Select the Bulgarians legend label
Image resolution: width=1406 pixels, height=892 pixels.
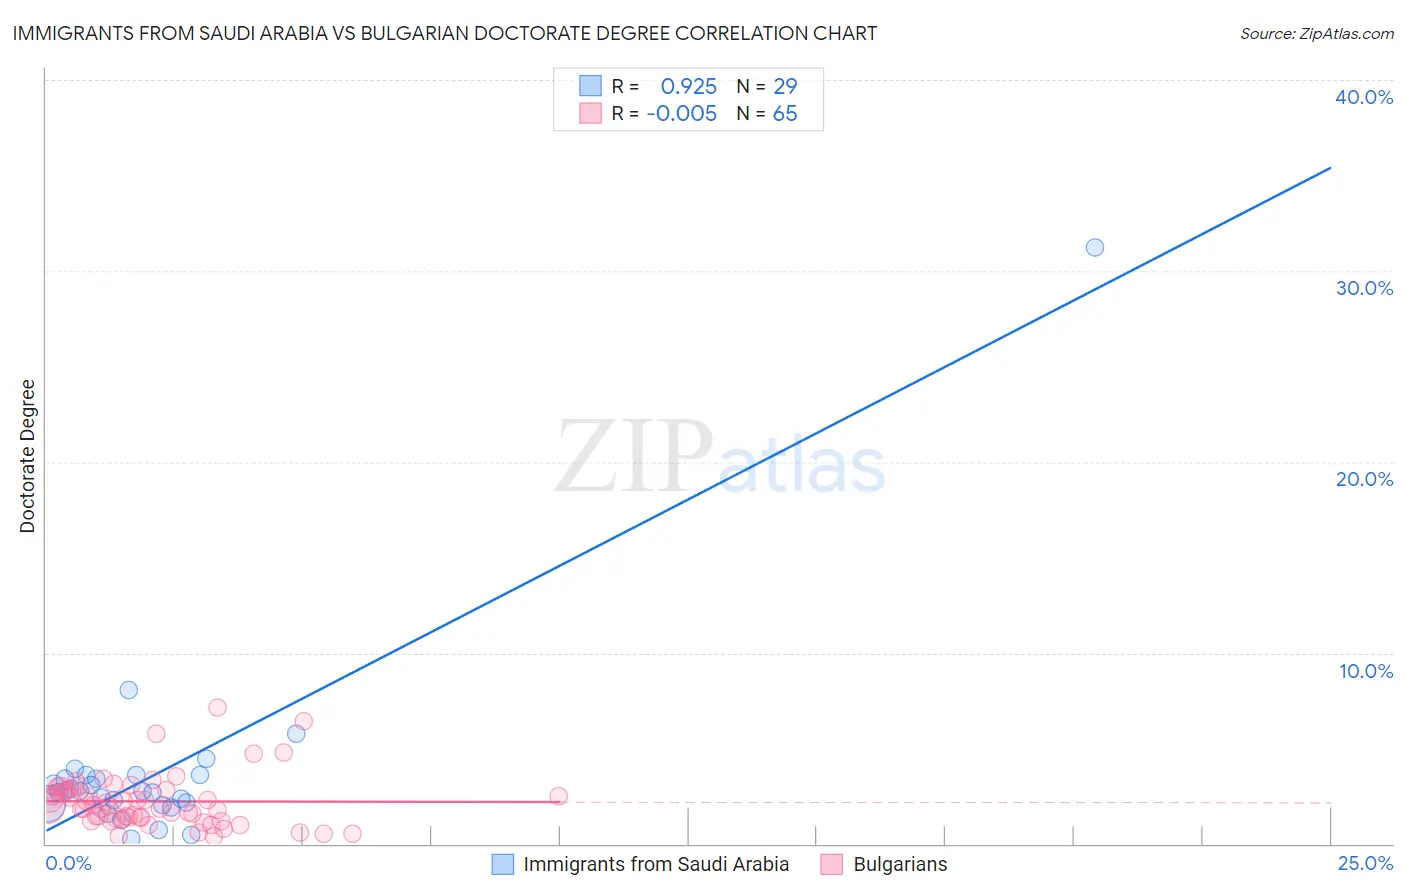click(x=900, y=864)
